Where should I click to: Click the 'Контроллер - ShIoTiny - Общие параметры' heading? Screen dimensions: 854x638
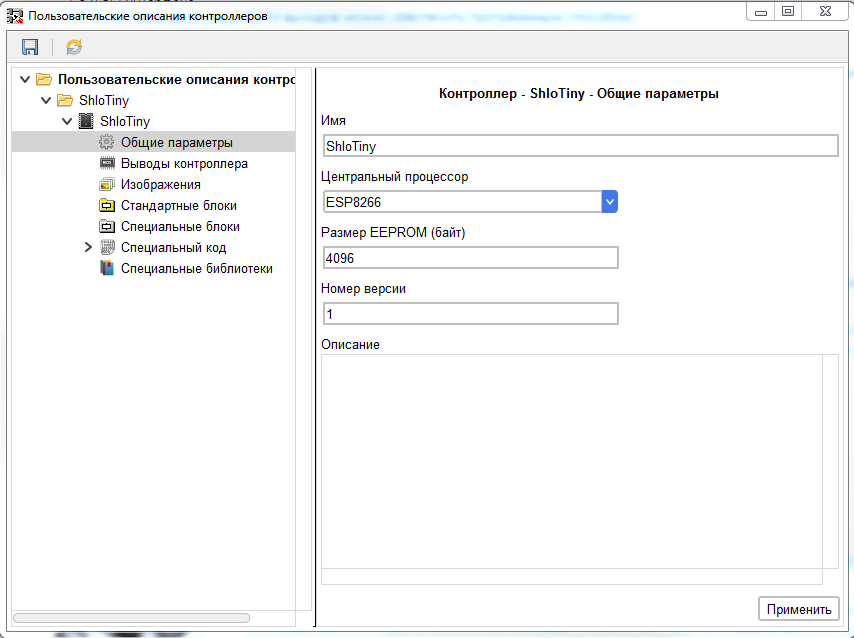(x=579, y=94)
